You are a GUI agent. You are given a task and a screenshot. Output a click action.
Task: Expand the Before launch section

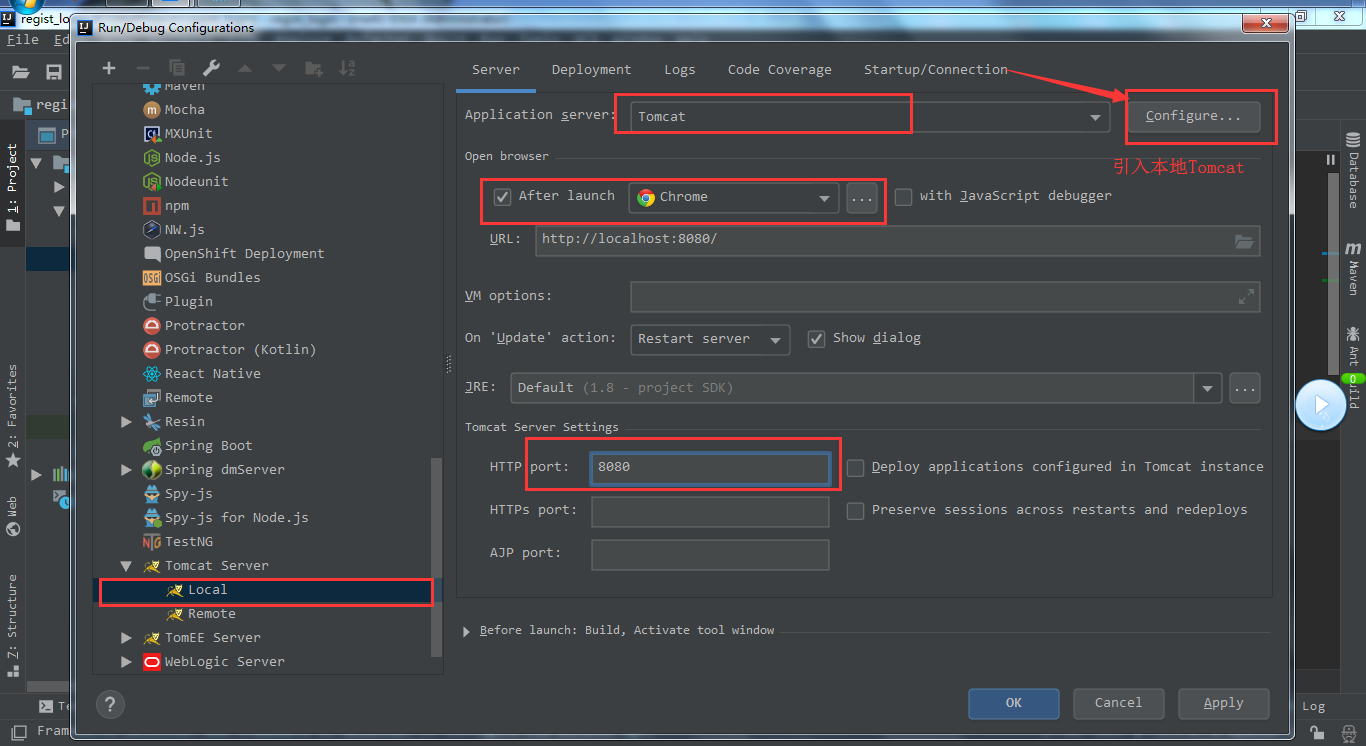coord(467,631)
